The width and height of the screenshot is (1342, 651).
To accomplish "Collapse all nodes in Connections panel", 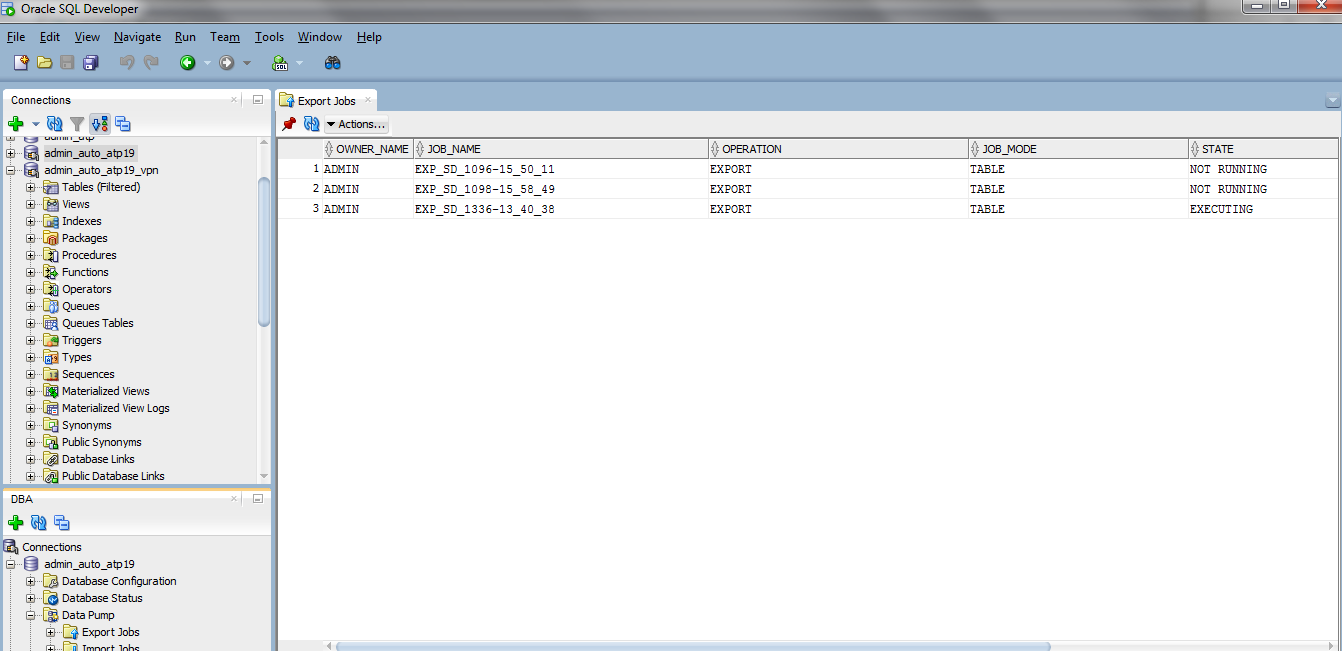I will click(x=123, y=124).
